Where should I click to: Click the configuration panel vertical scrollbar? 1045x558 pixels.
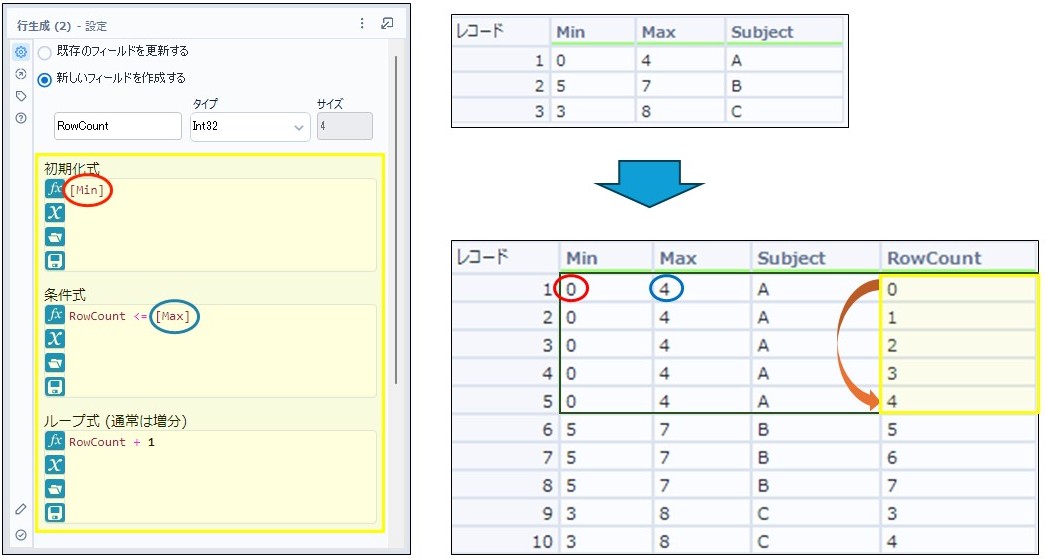[x=397, y=220]
